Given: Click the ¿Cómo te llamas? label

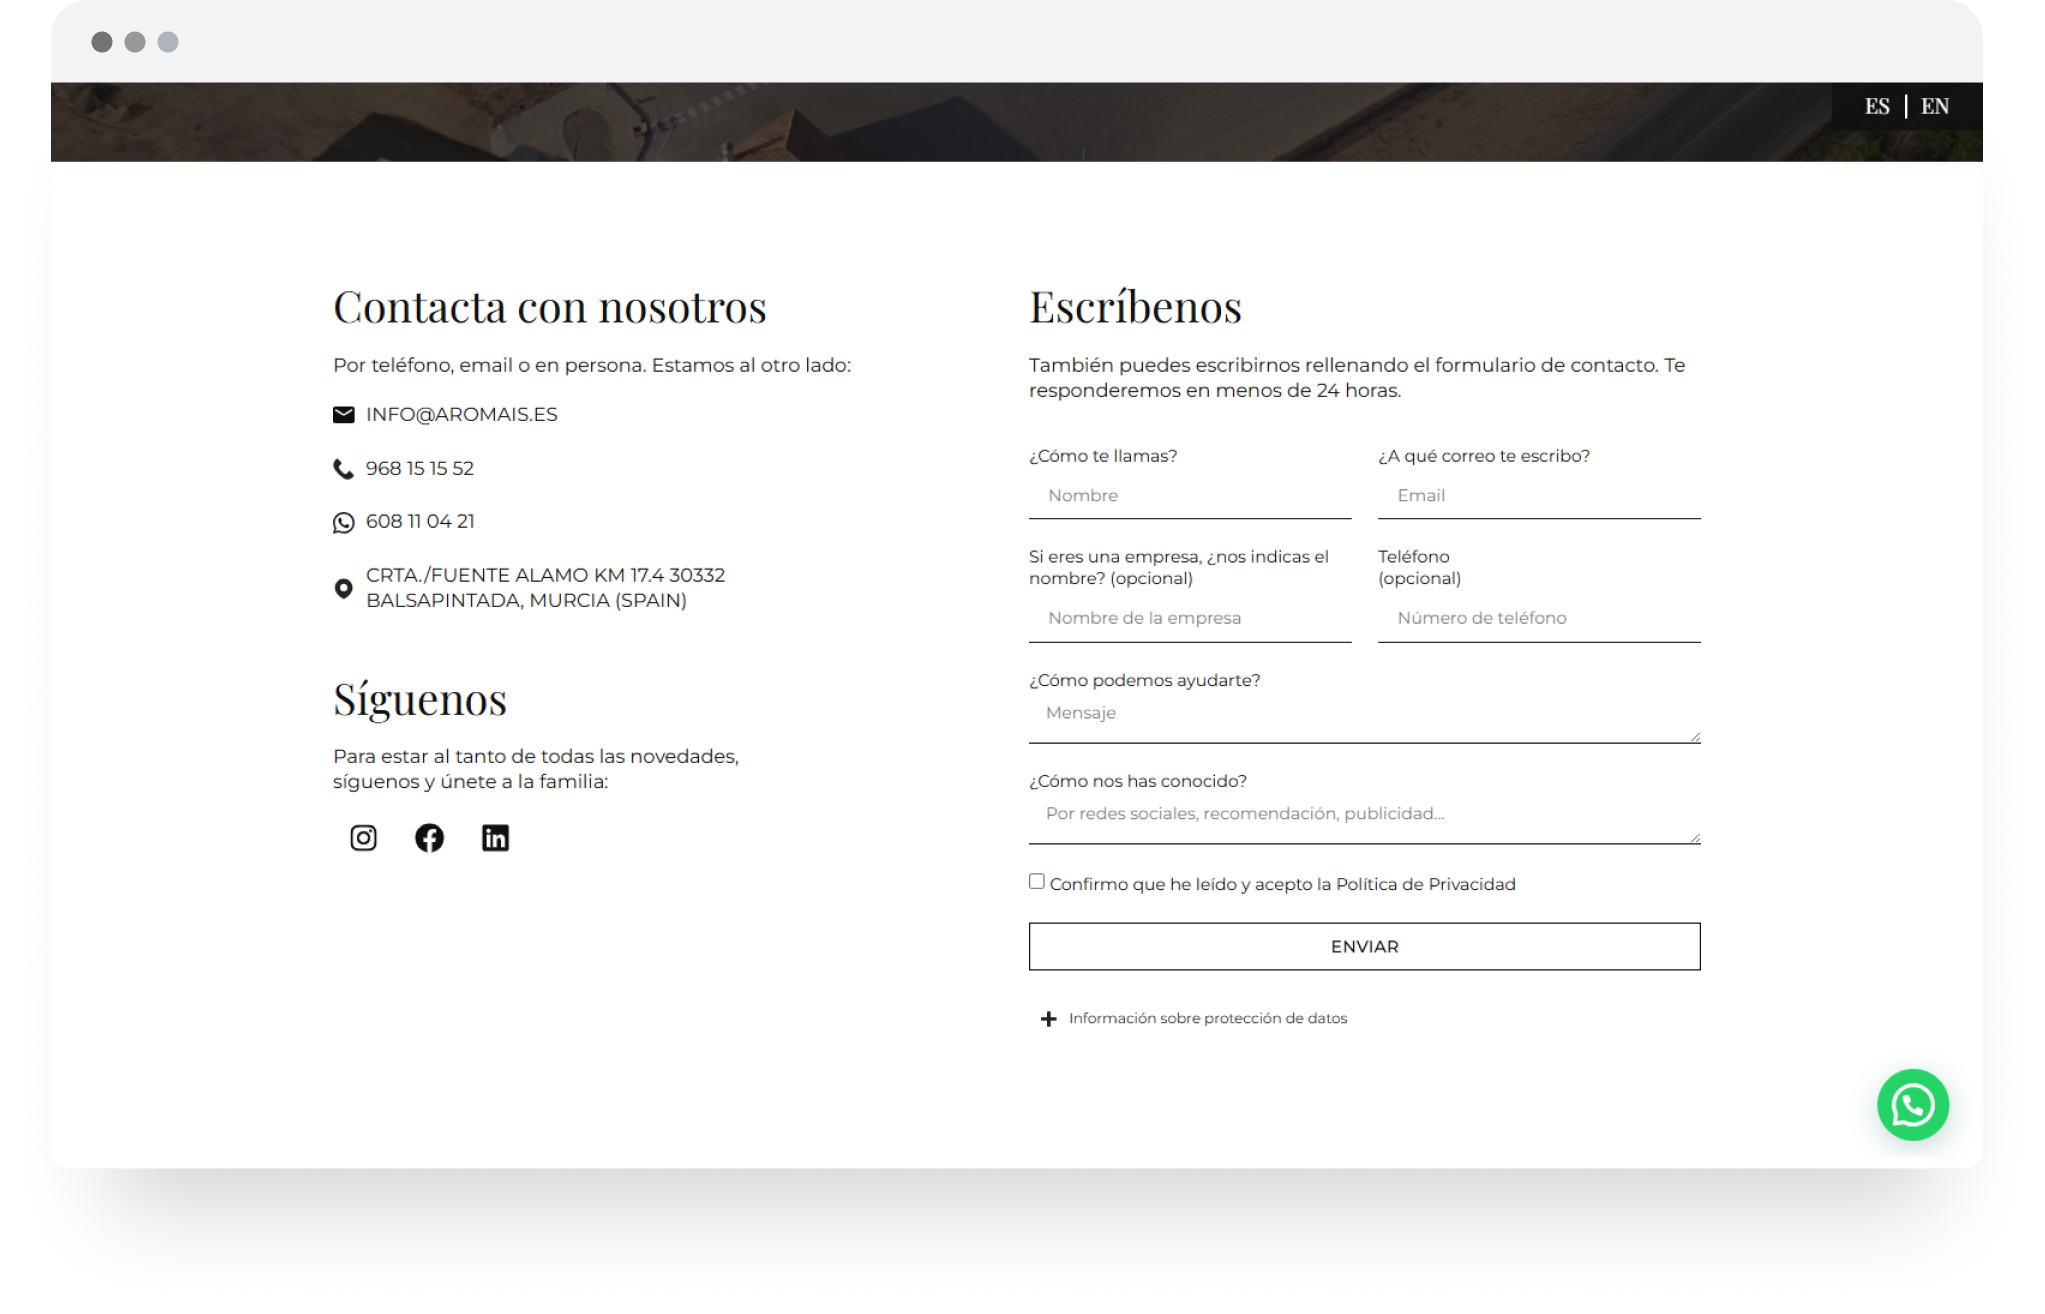Looking at the screenshot, I should 1103,456.
